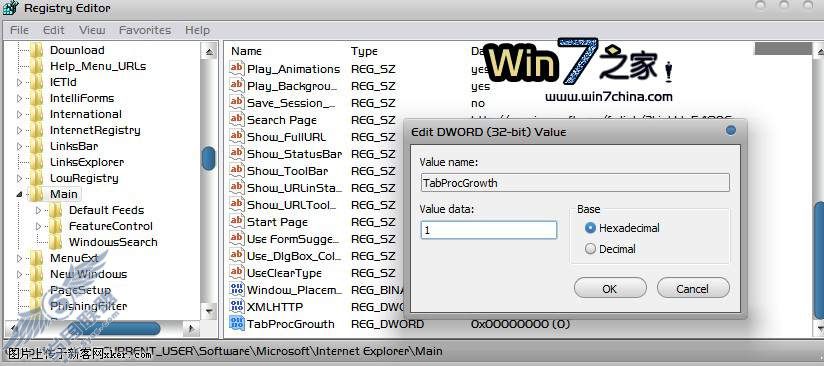Click the FeatureControl folder icon
The height and width of the screenshot is (366, 824).
click(55, 226)
